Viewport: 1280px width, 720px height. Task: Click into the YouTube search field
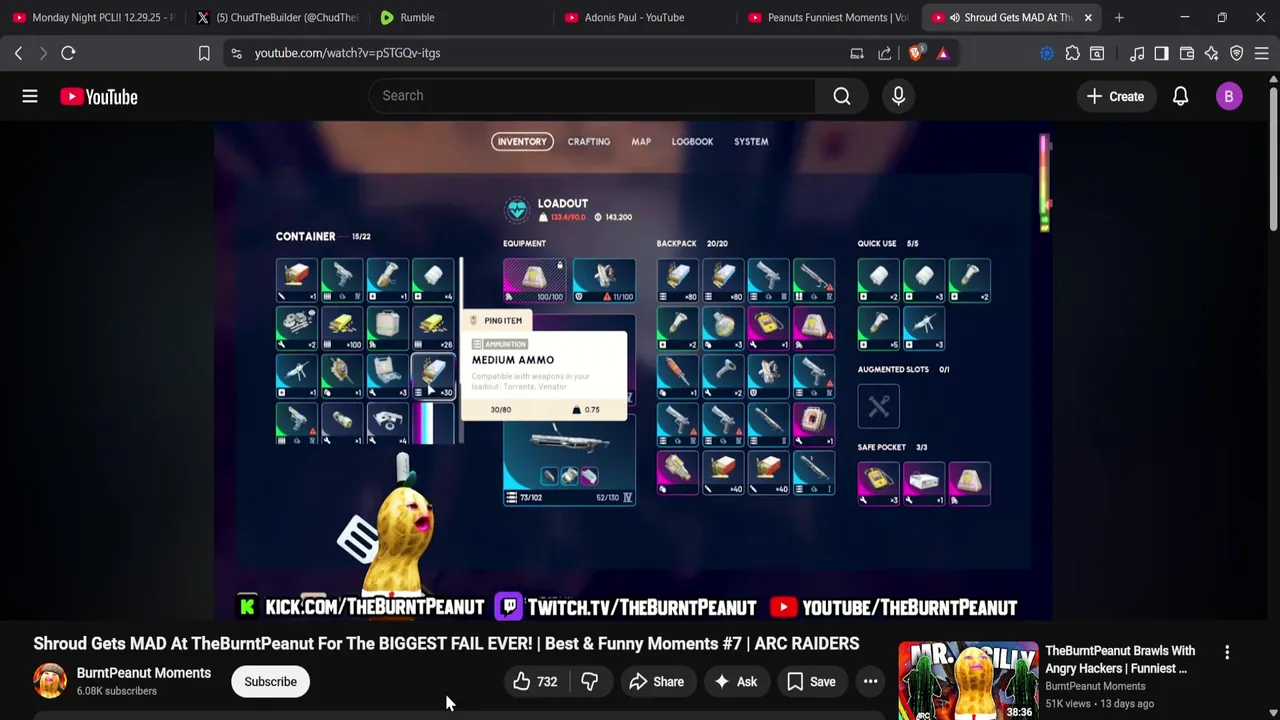pyautogui.click(x=590, y=96)
